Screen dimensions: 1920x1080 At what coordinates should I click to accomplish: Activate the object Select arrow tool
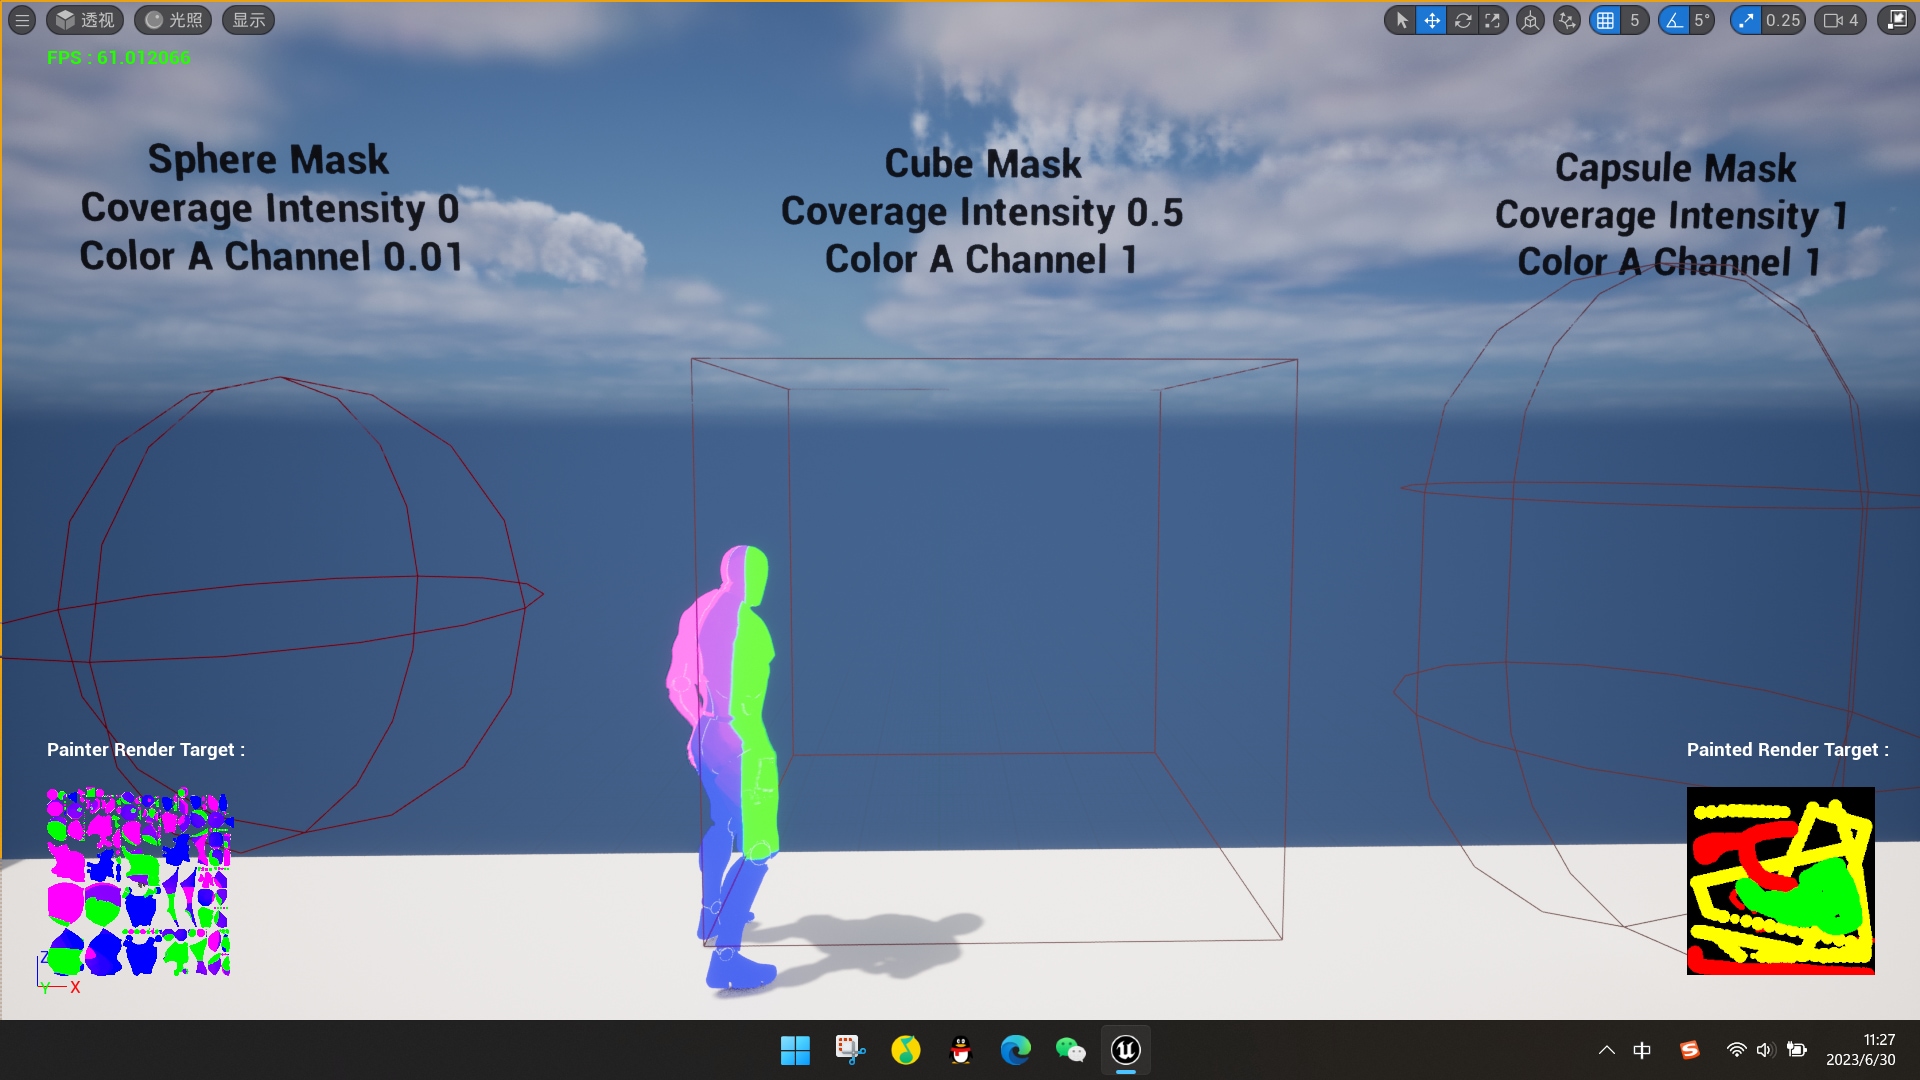1402,20
